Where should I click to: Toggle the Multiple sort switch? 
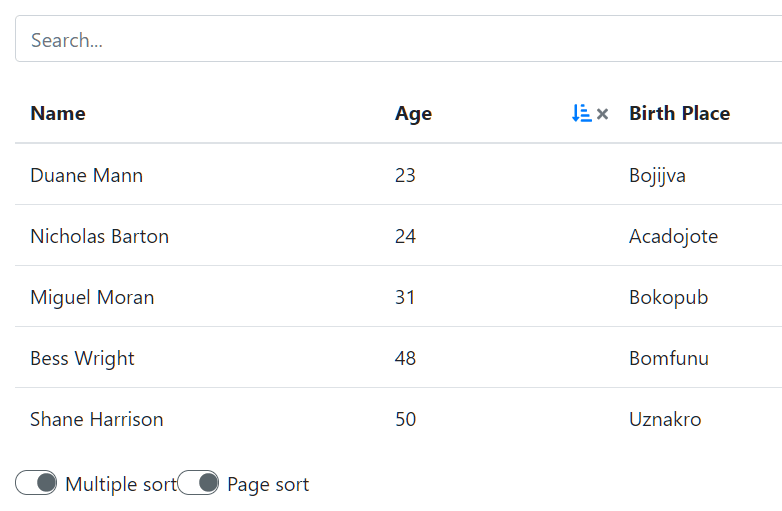(36, 483)
